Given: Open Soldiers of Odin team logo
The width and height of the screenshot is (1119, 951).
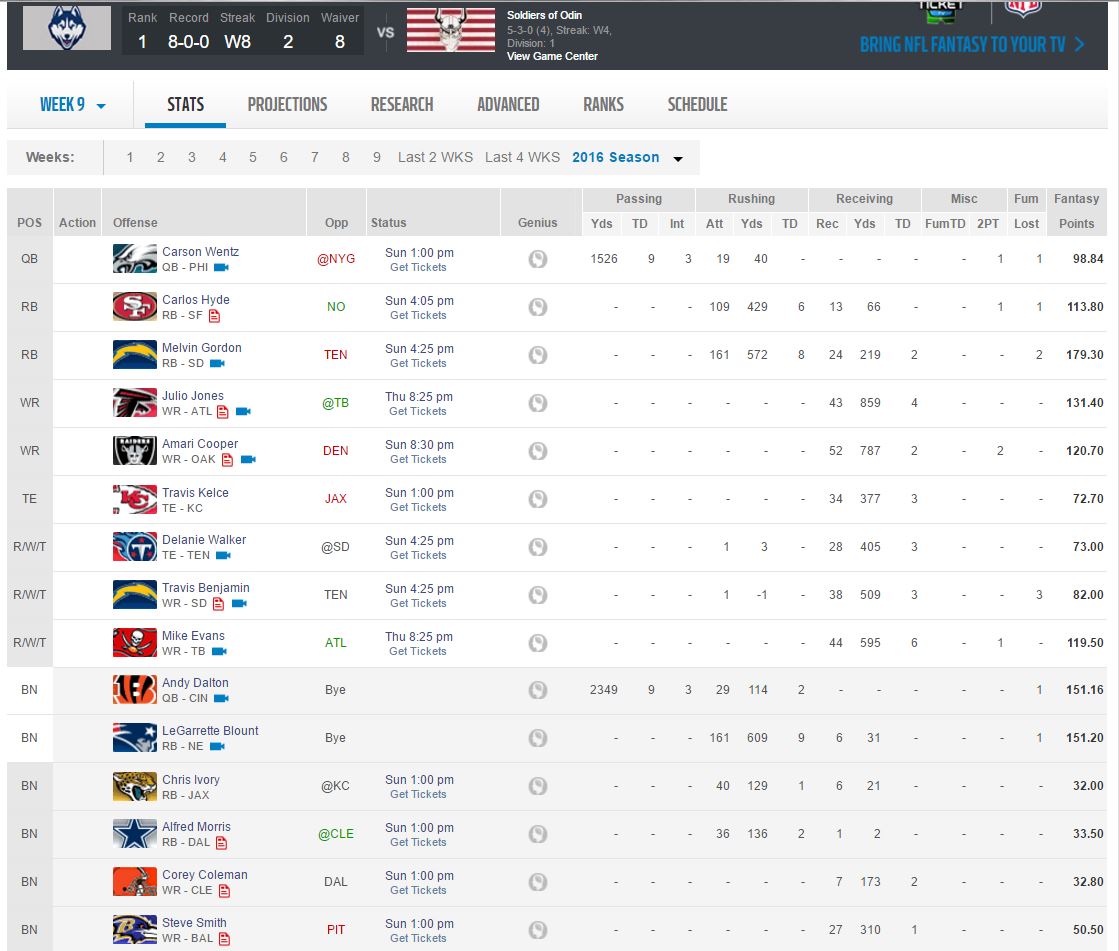Looking at the screenshot, I should (x=450, y=30).
